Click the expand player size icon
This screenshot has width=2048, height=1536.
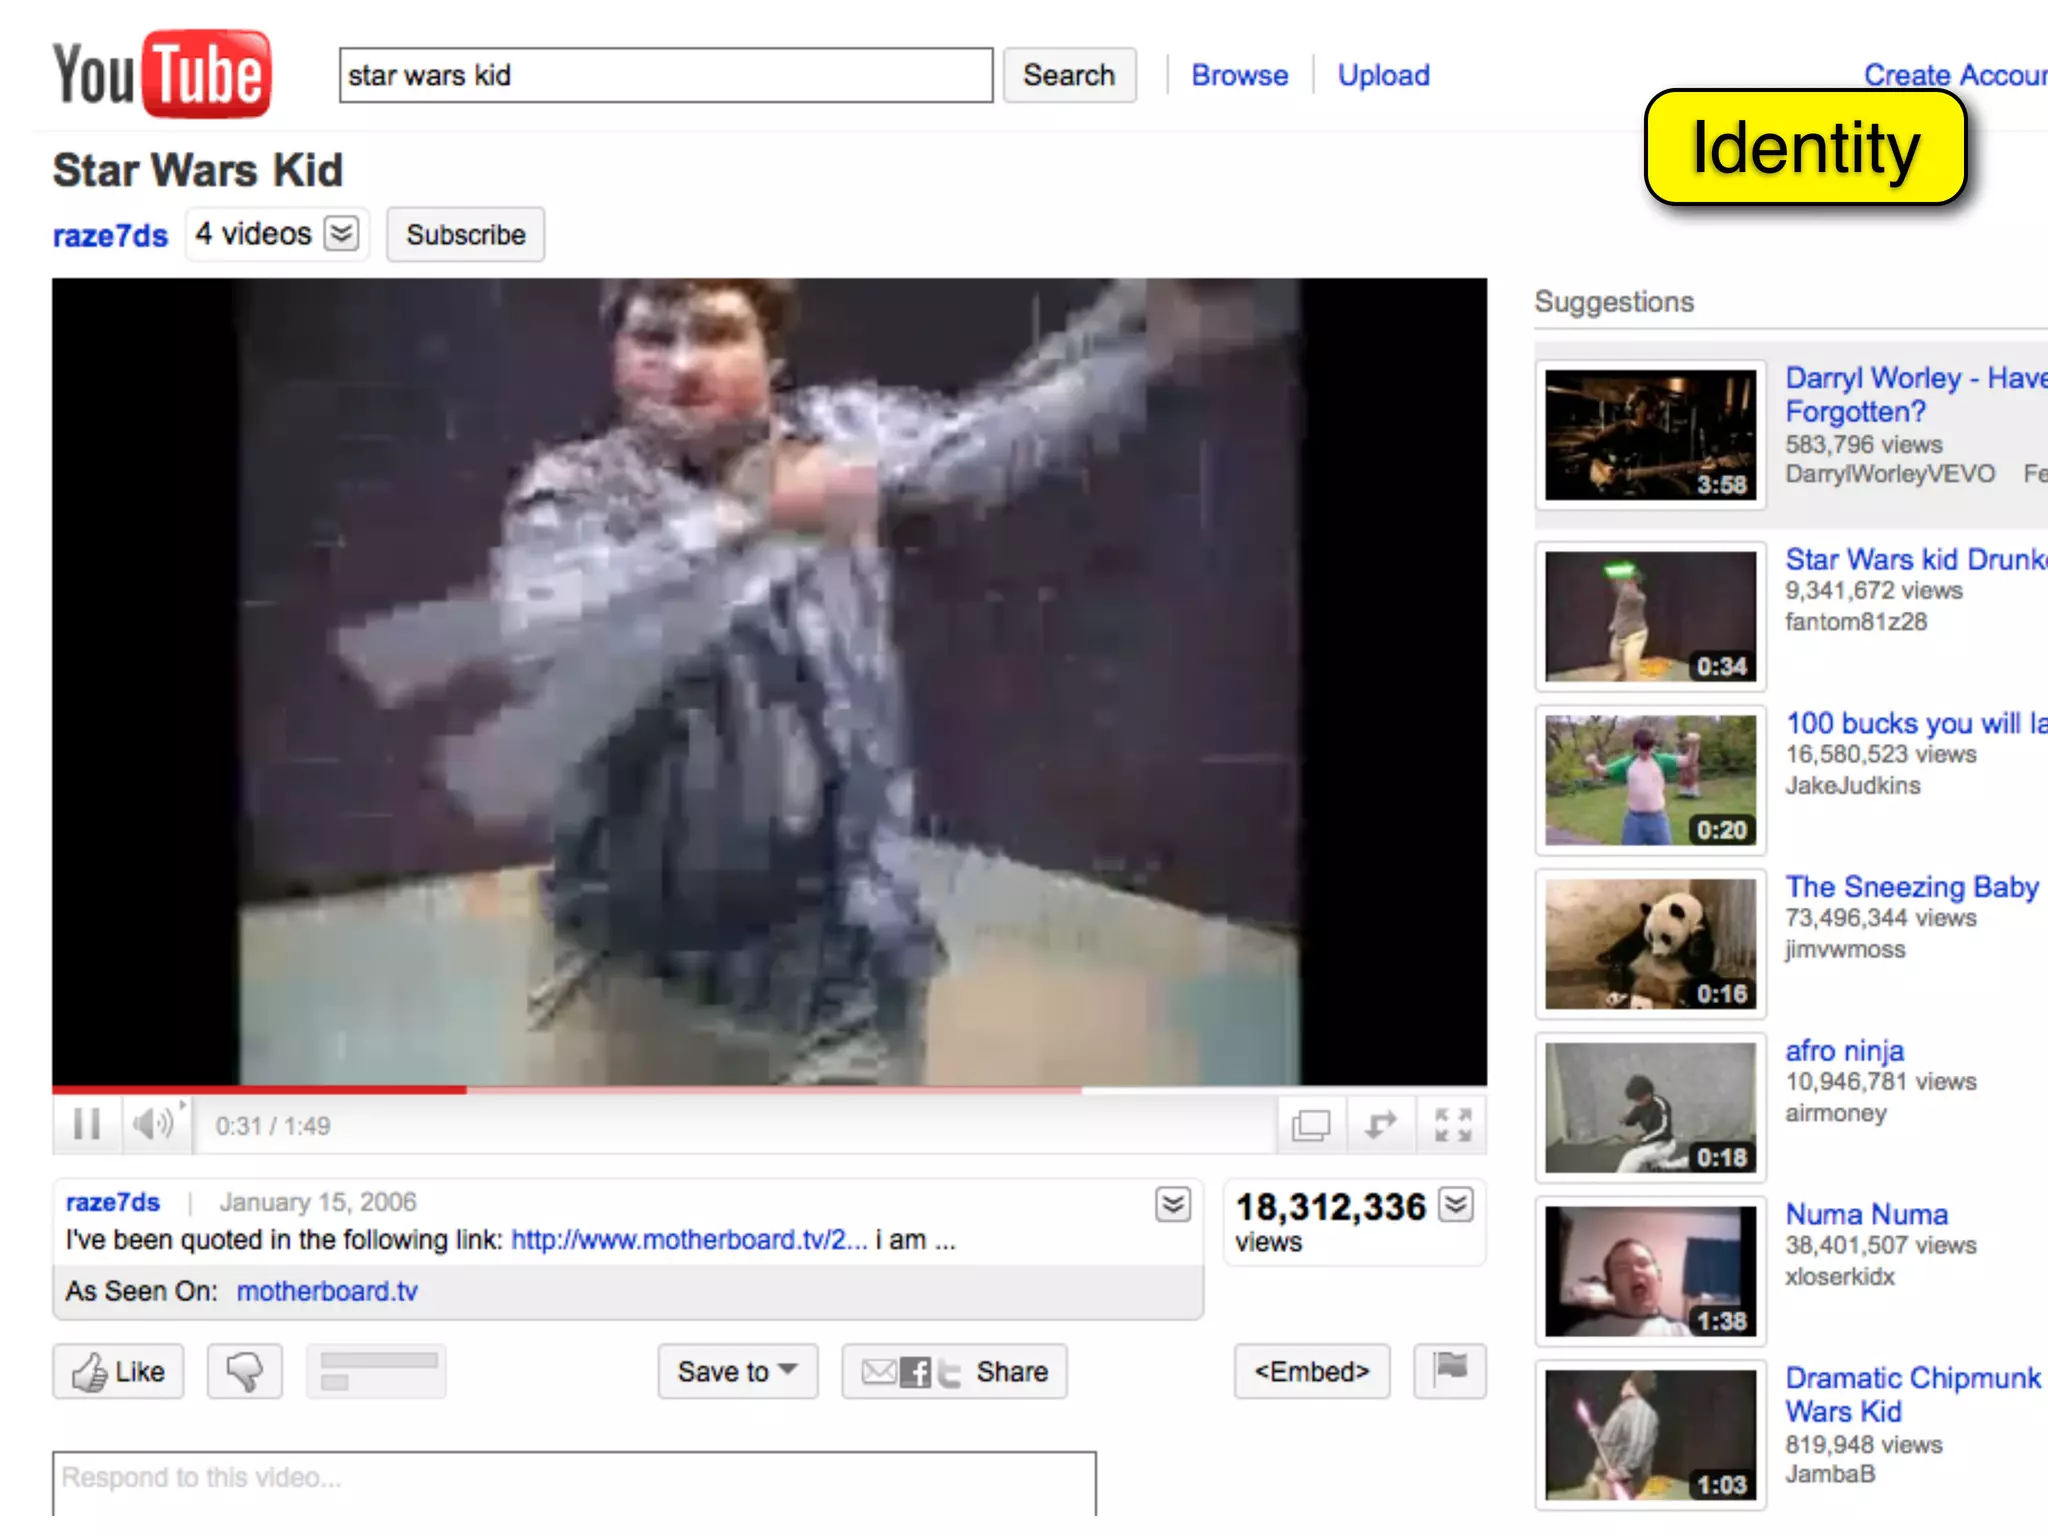click(1381, 1125)
